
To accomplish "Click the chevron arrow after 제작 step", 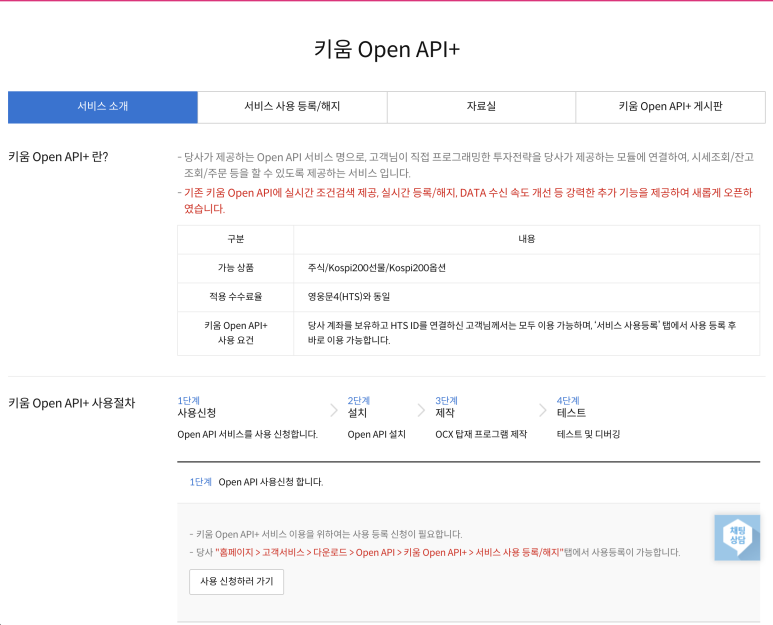I will tap(542, 410).
